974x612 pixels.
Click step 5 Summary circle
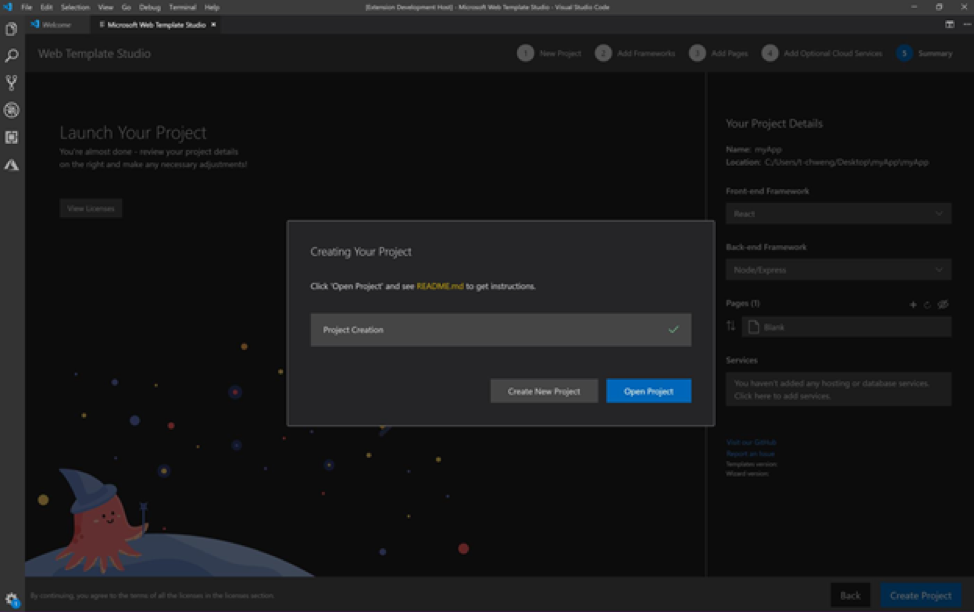click(x=904, y=53)
